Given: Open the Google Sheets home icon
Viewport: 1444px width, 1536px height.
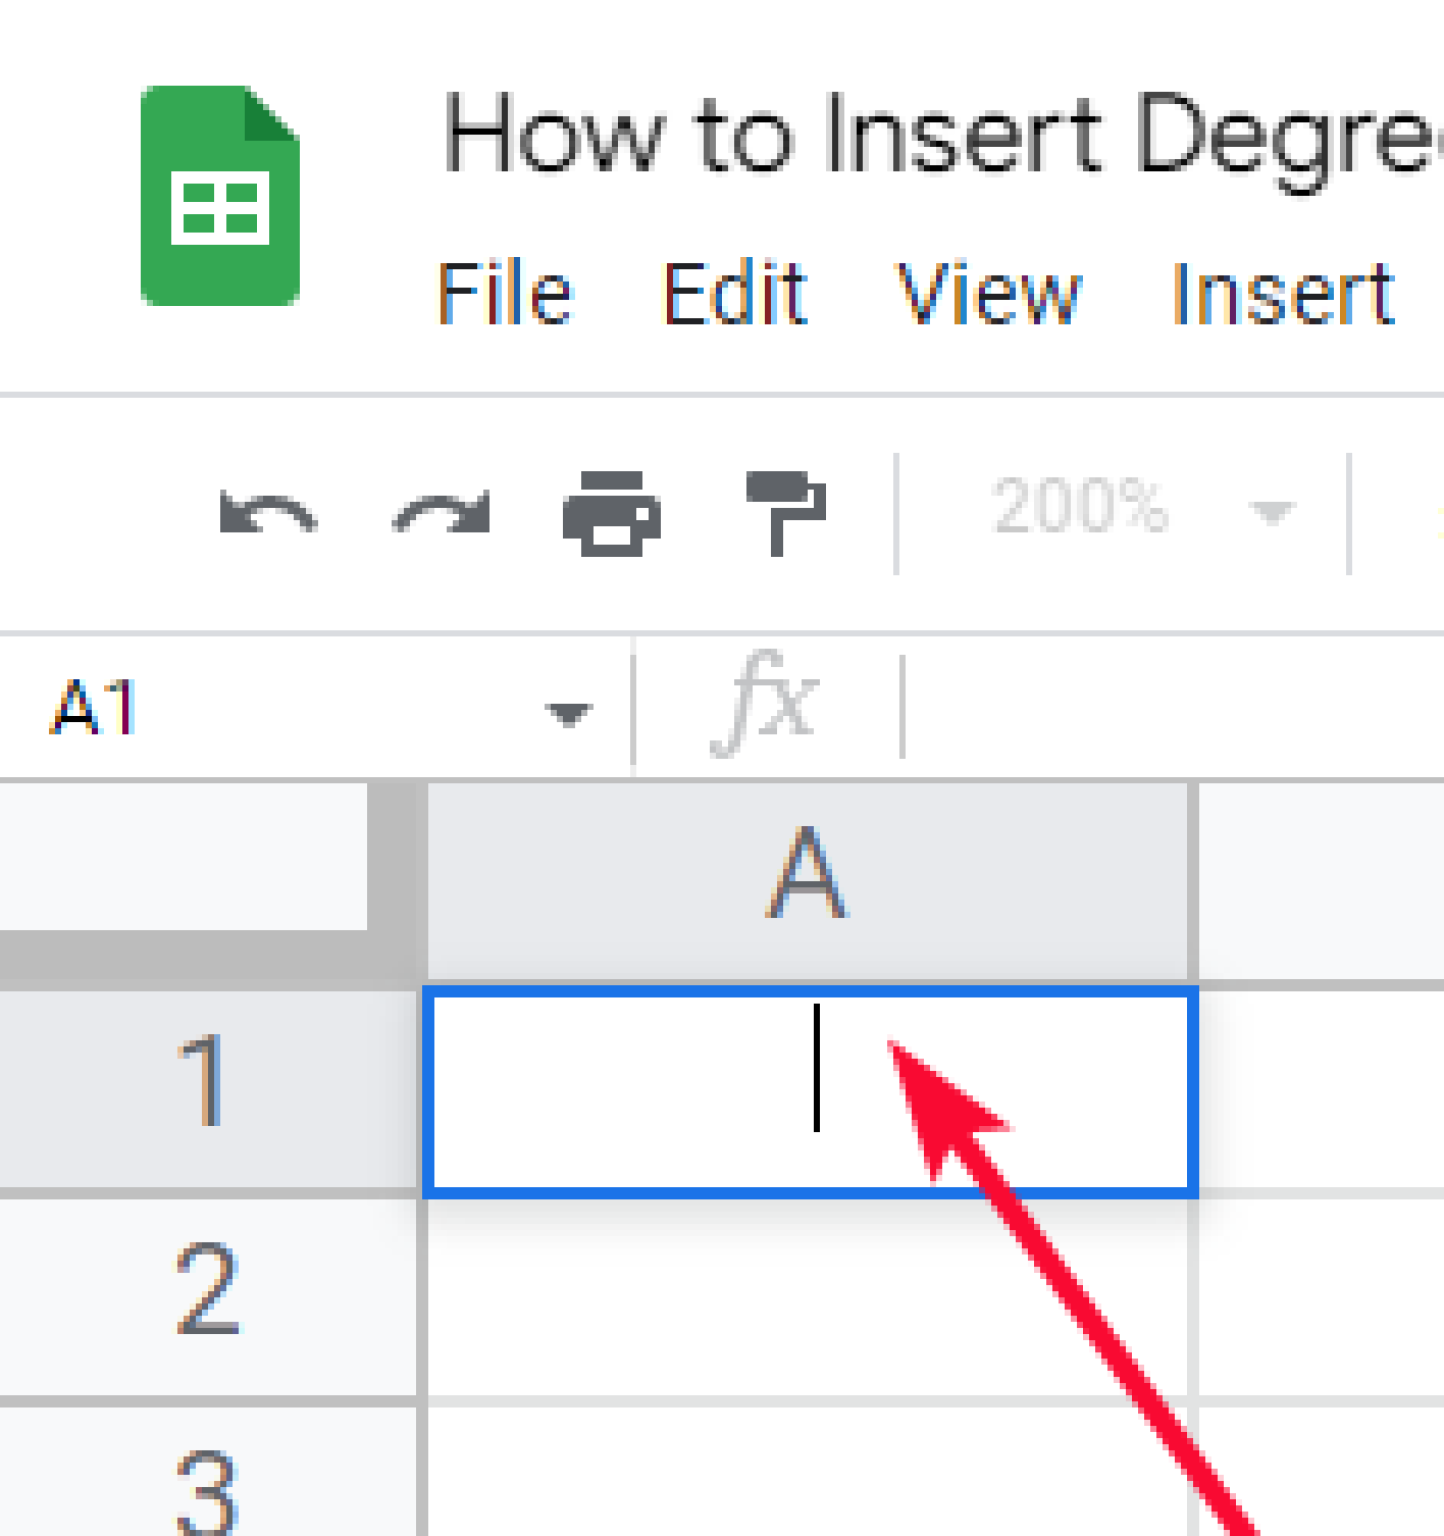Looking at the screenshot, I should tap(220, 195).
